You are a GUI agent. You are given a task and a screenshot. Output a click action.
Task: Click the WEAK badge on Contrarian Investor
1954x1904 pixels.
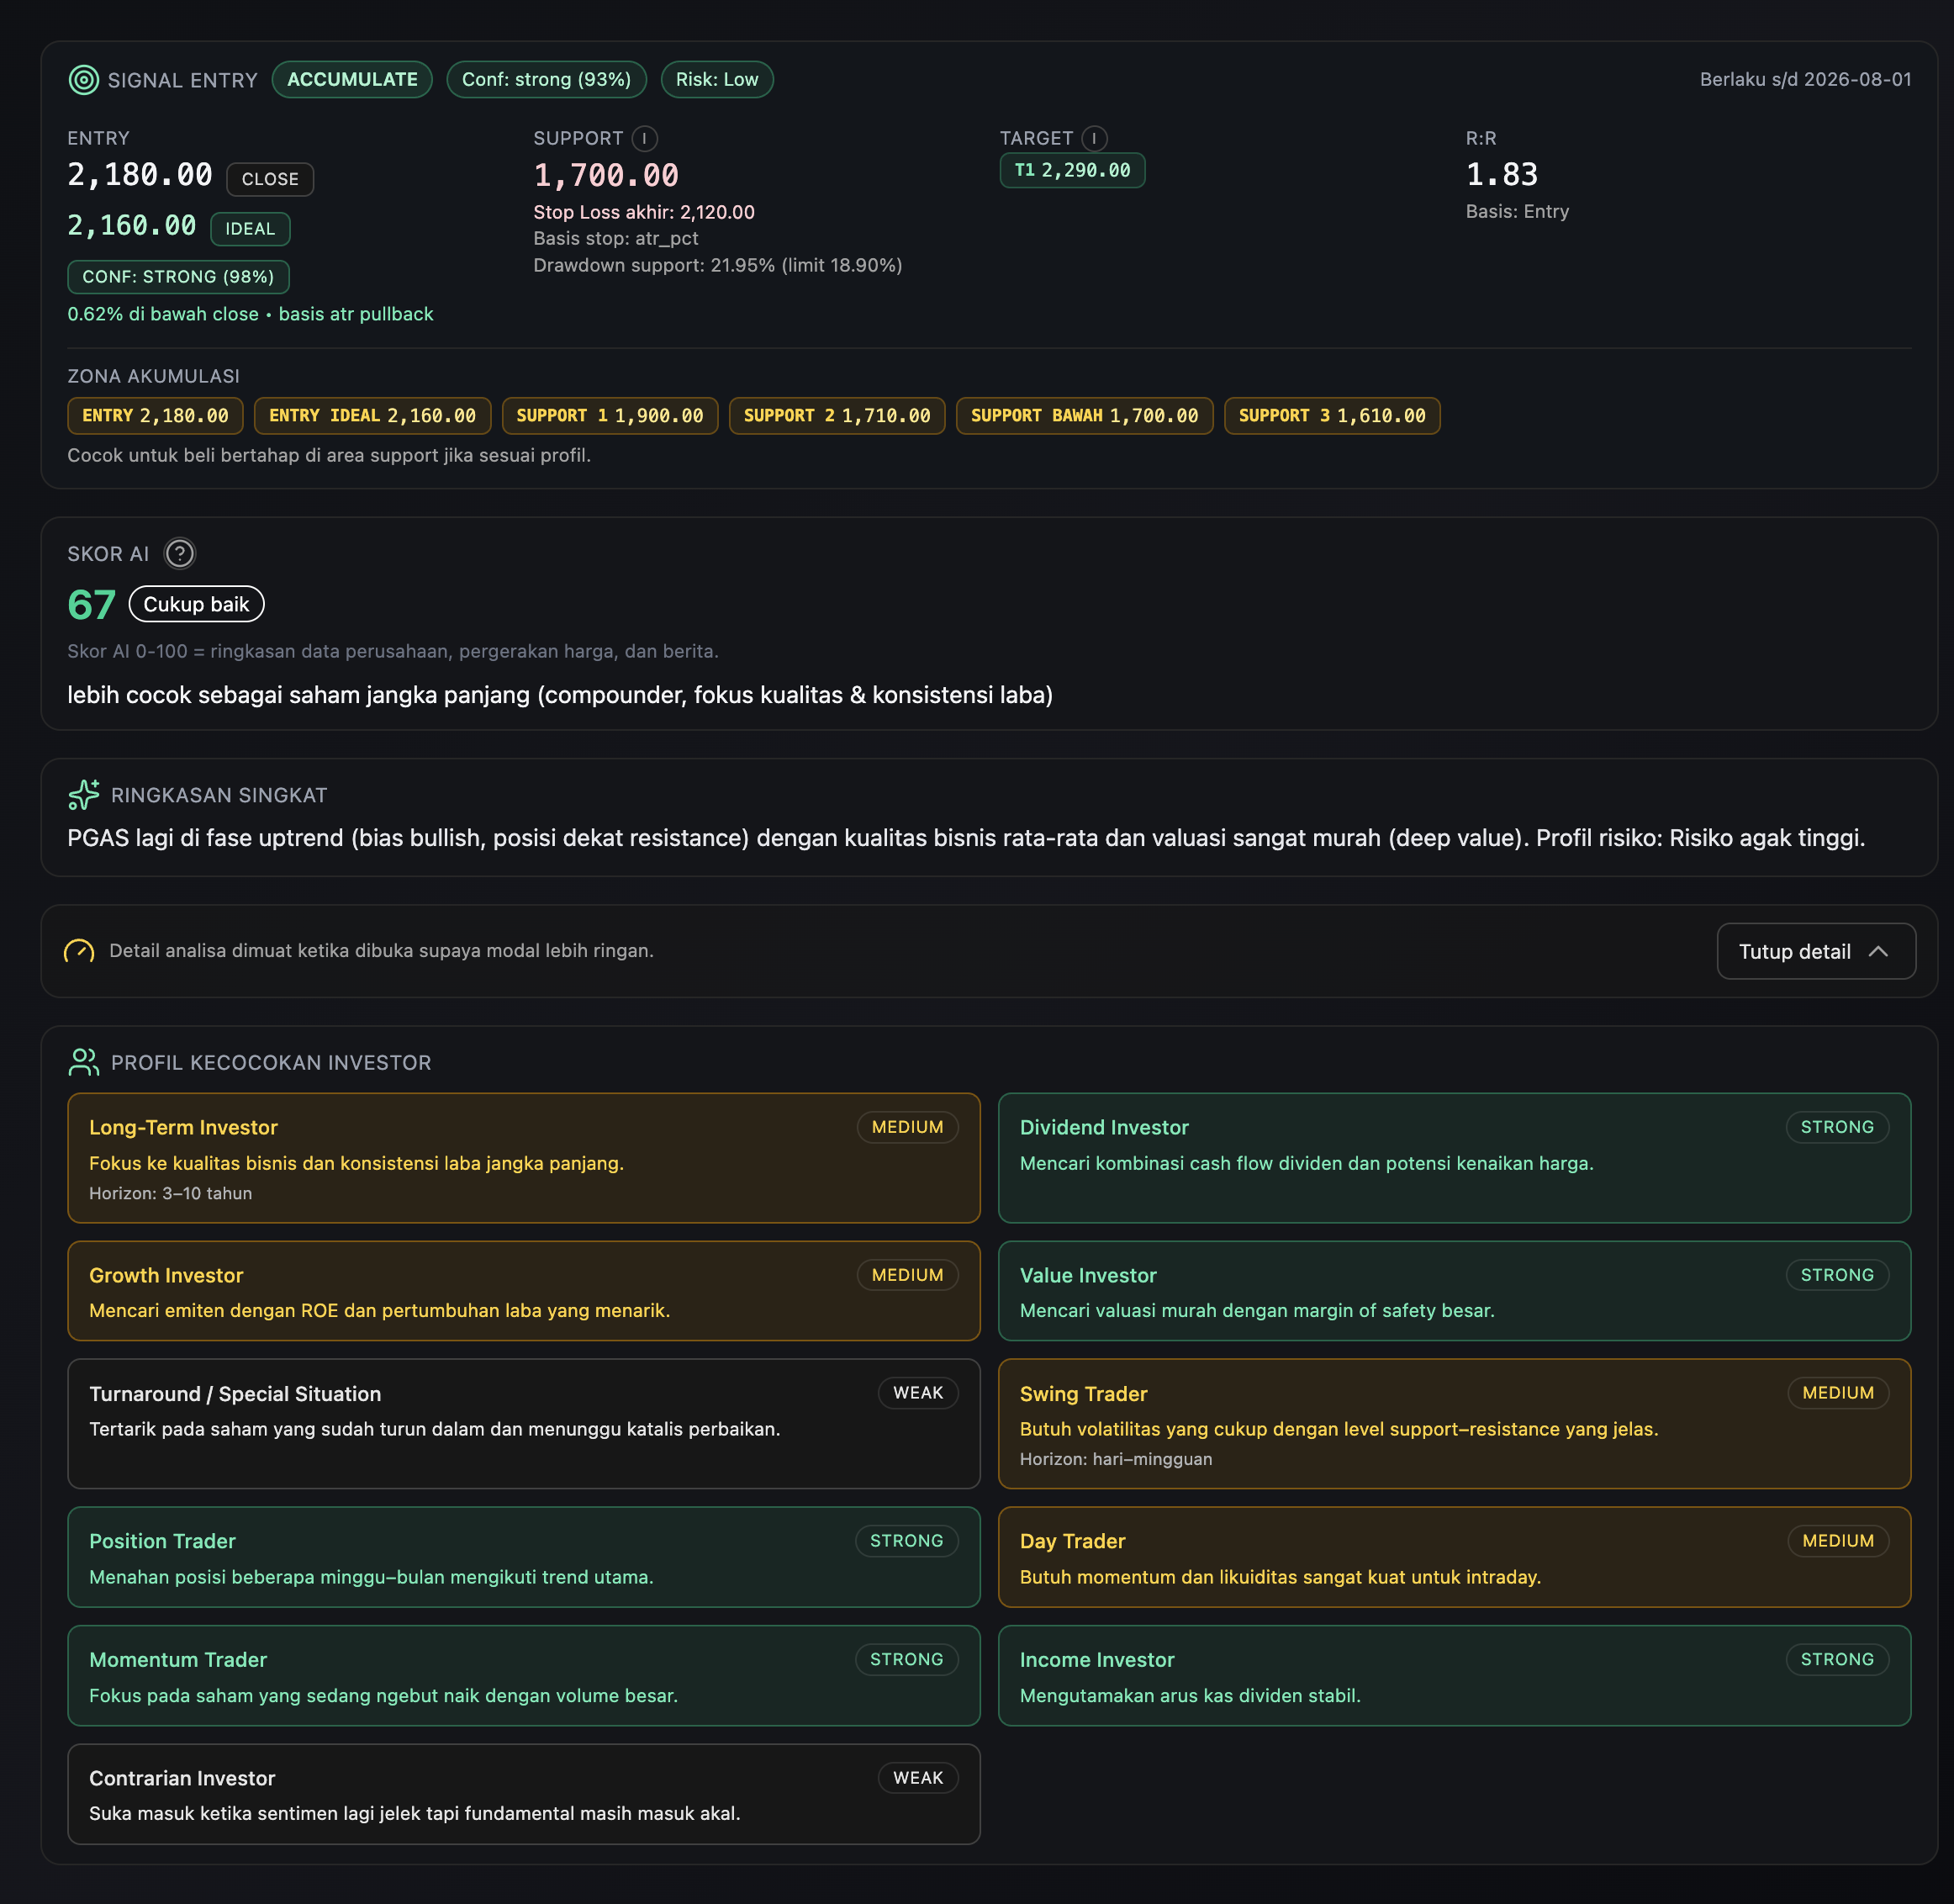tap(917, 1778)
